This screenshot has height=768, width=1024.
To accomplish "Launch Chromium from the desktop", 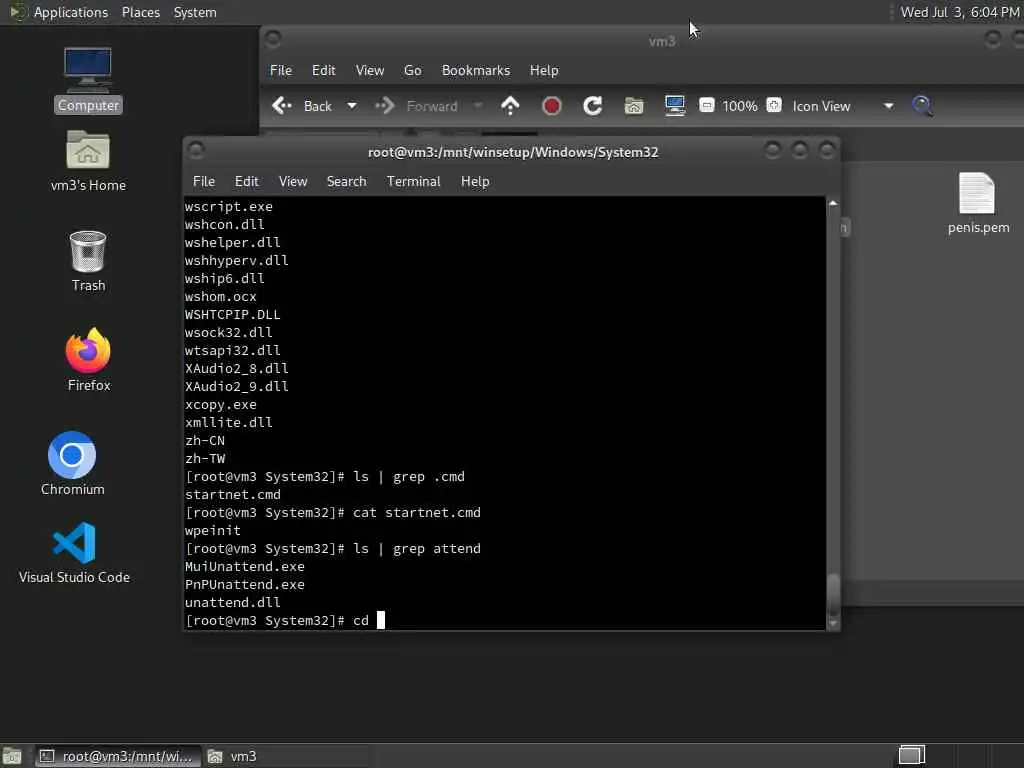I will pos(72,463).
